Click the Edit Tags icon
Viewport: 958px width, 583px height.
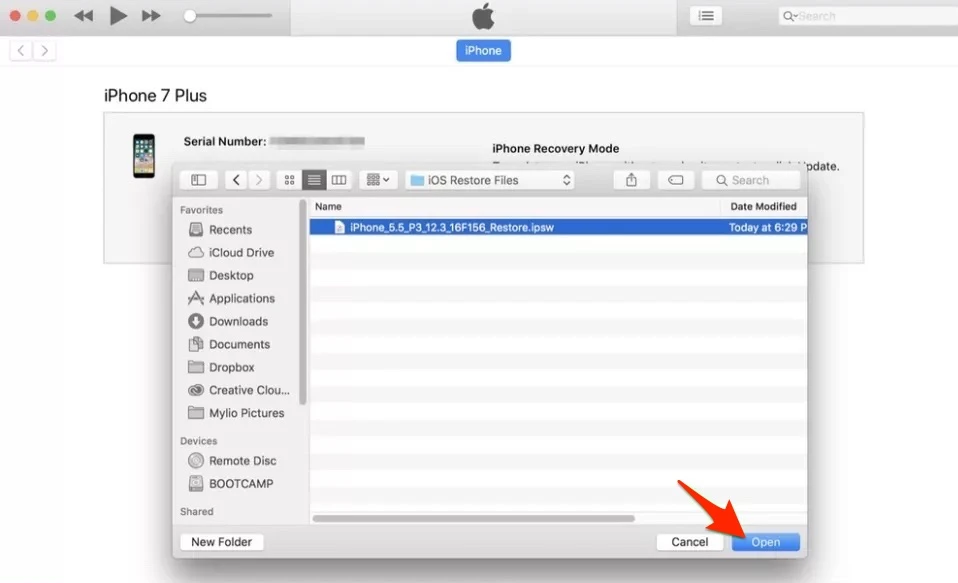675,180
